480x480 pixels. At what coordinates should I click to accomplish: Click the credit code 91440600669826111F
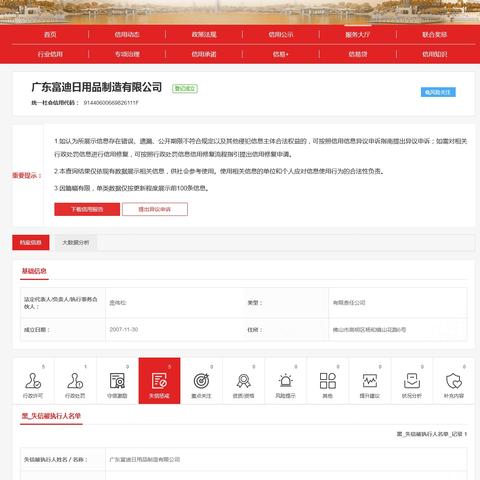pos(111,103)
